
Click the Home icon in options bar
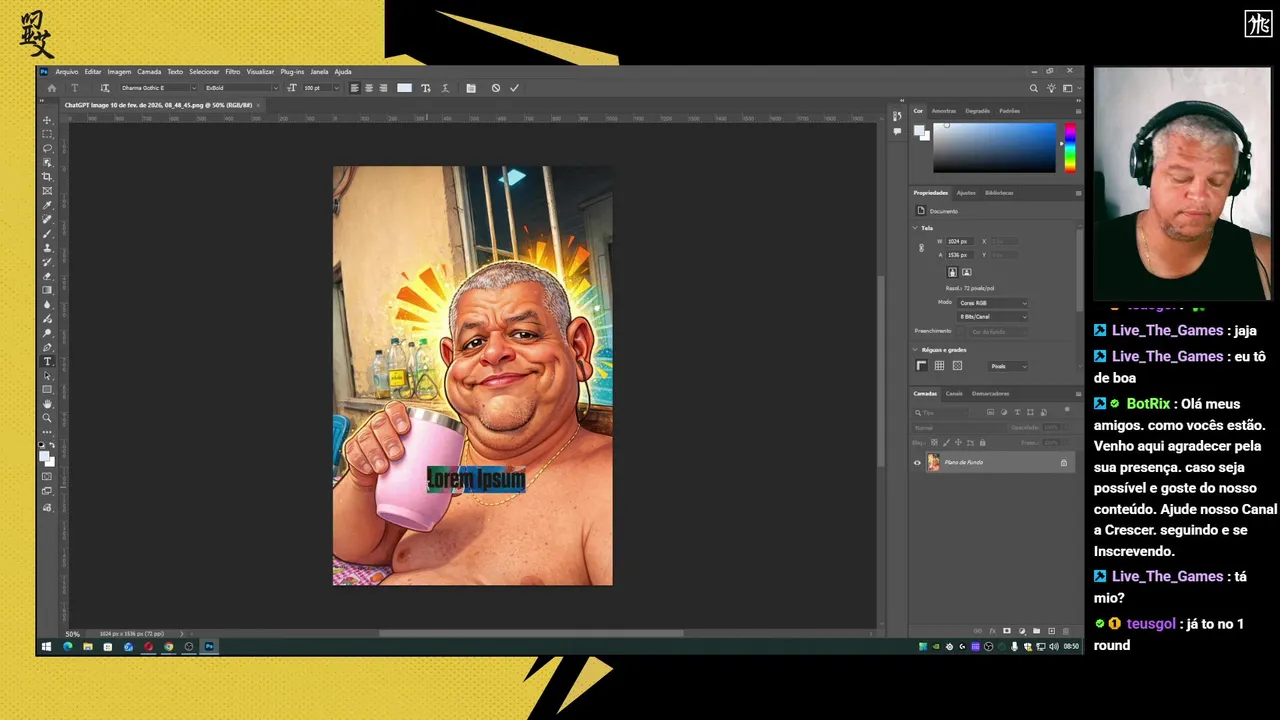[x=52, y=88]
